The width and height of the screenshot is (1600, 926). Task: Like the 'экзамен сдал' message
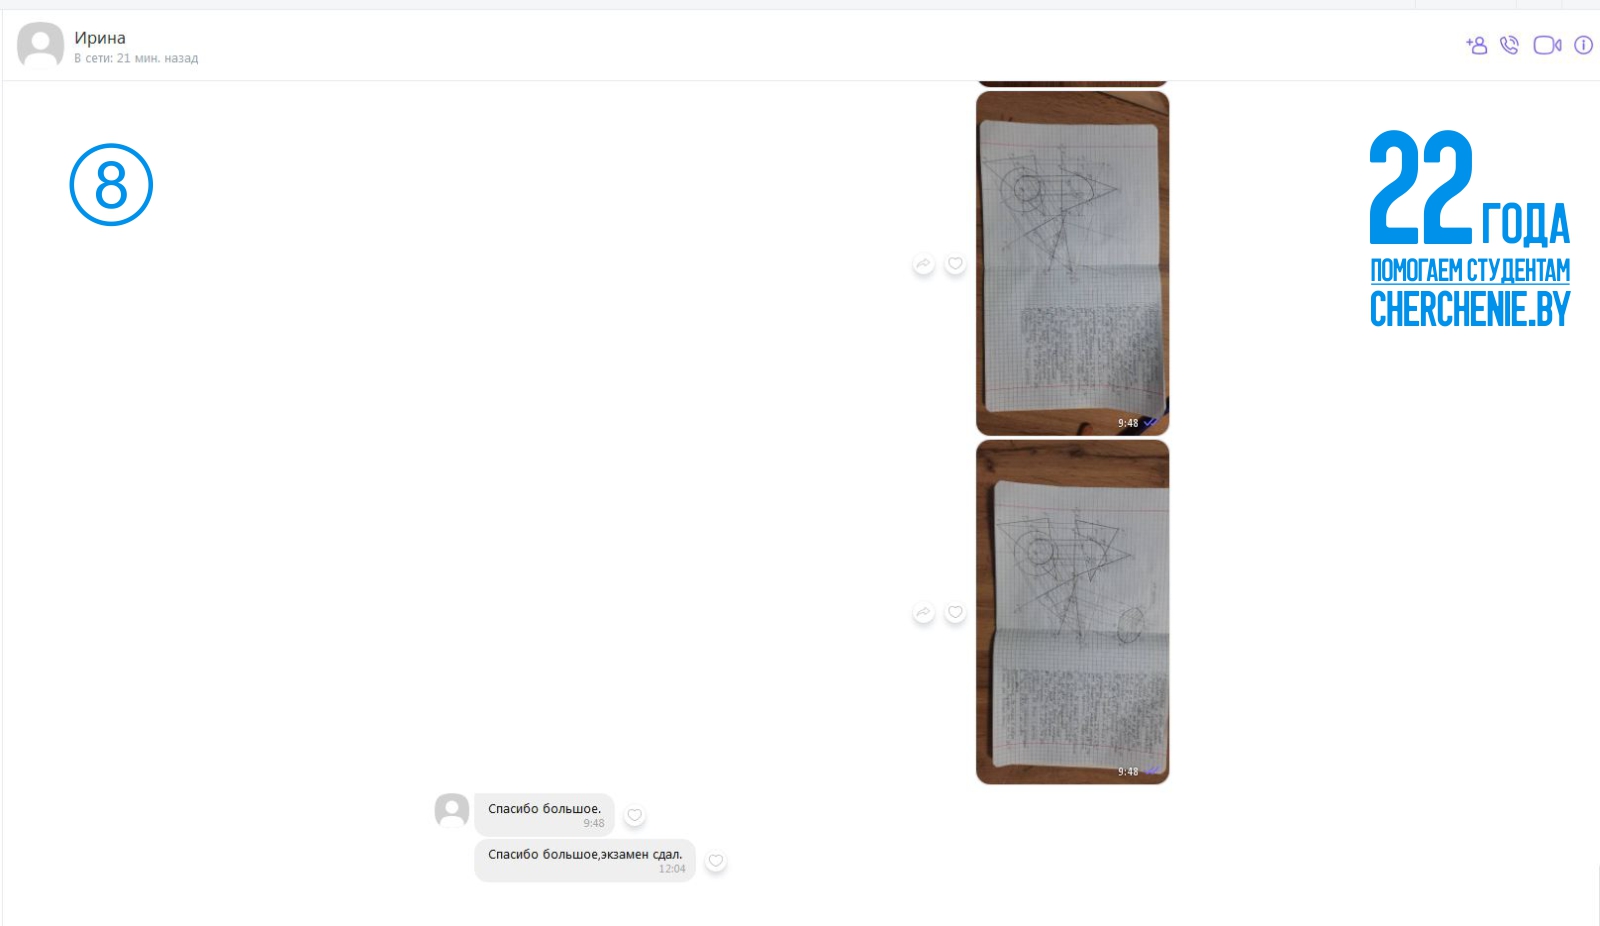pos(715,861)
